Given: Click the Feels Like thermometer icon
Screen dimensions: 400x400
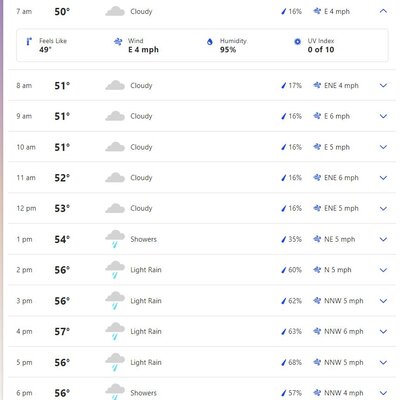Looking at the screenshot, I should pos(29,42).
